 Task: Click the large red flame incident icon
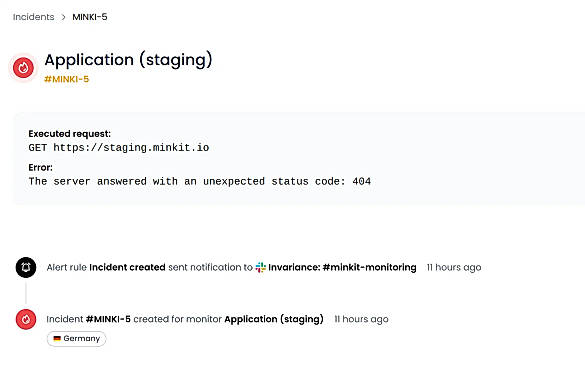point(23,68)
